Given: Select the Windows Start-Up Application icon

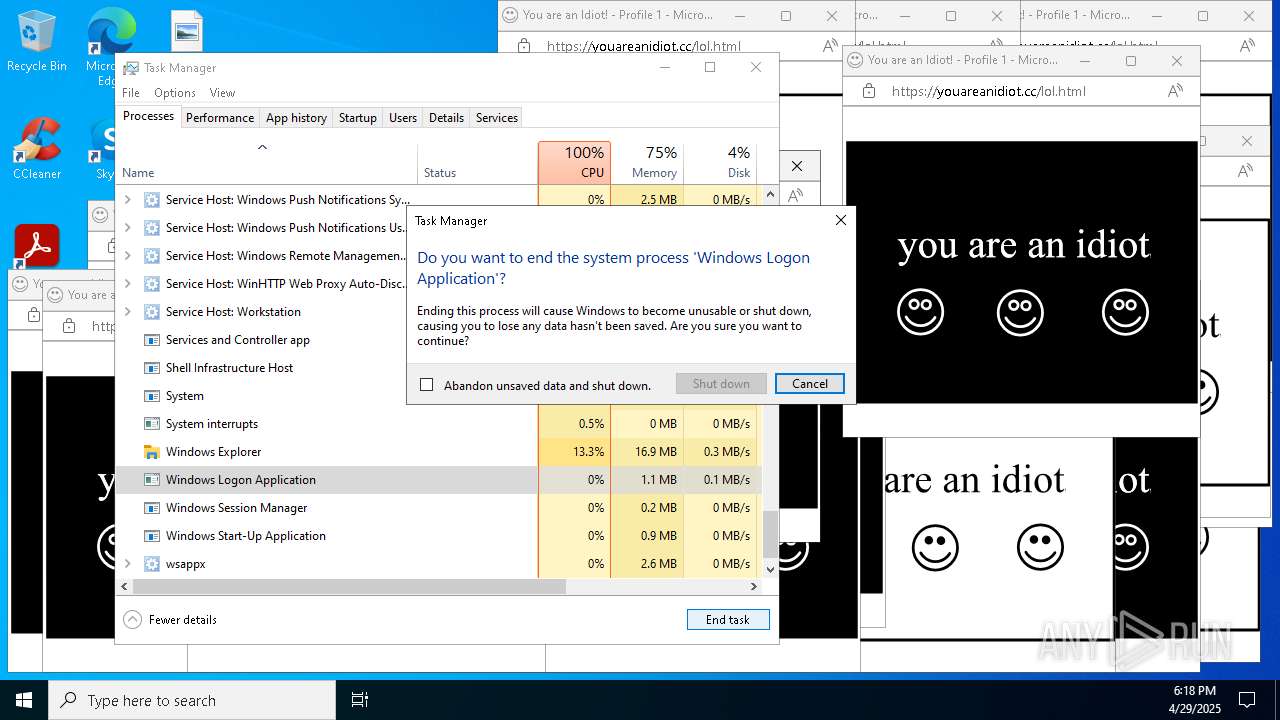Looking at the screenshot, I should pyautogui.click(x=152, y=536).
